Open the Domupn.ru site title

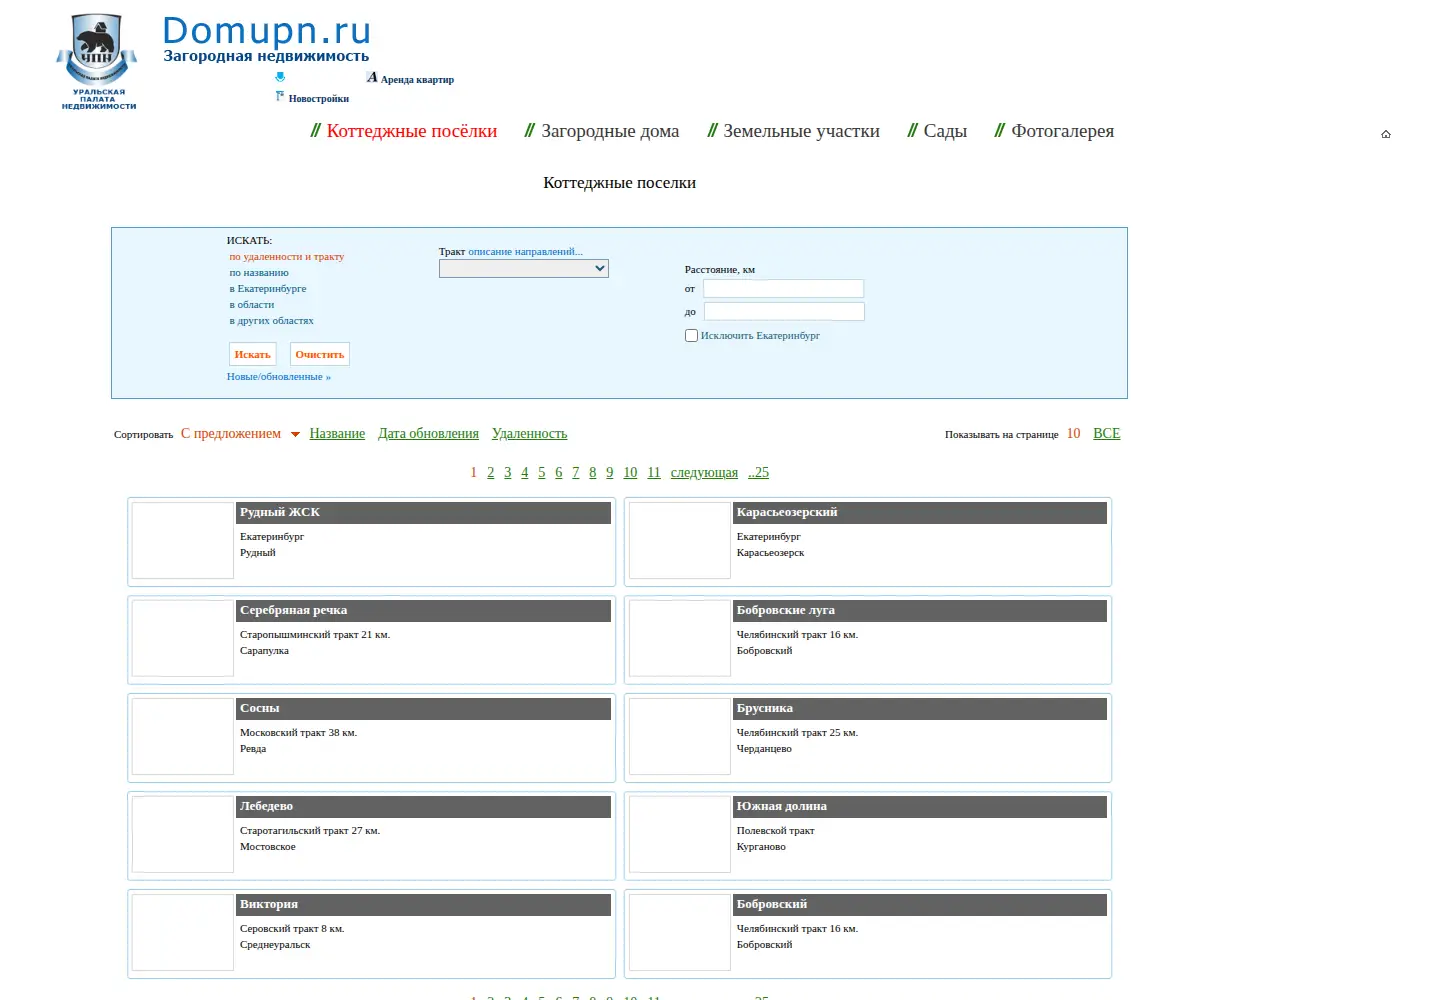coord(266,31)
